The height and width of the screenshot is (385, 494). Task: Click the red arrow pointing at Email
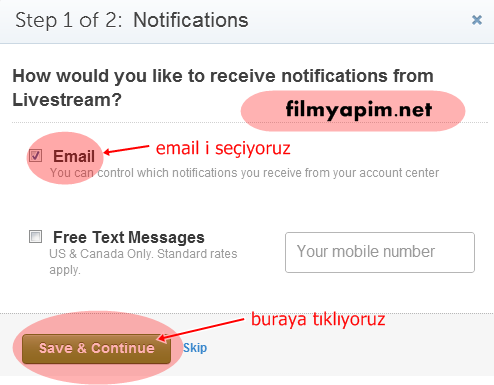[x=126, y=149]
